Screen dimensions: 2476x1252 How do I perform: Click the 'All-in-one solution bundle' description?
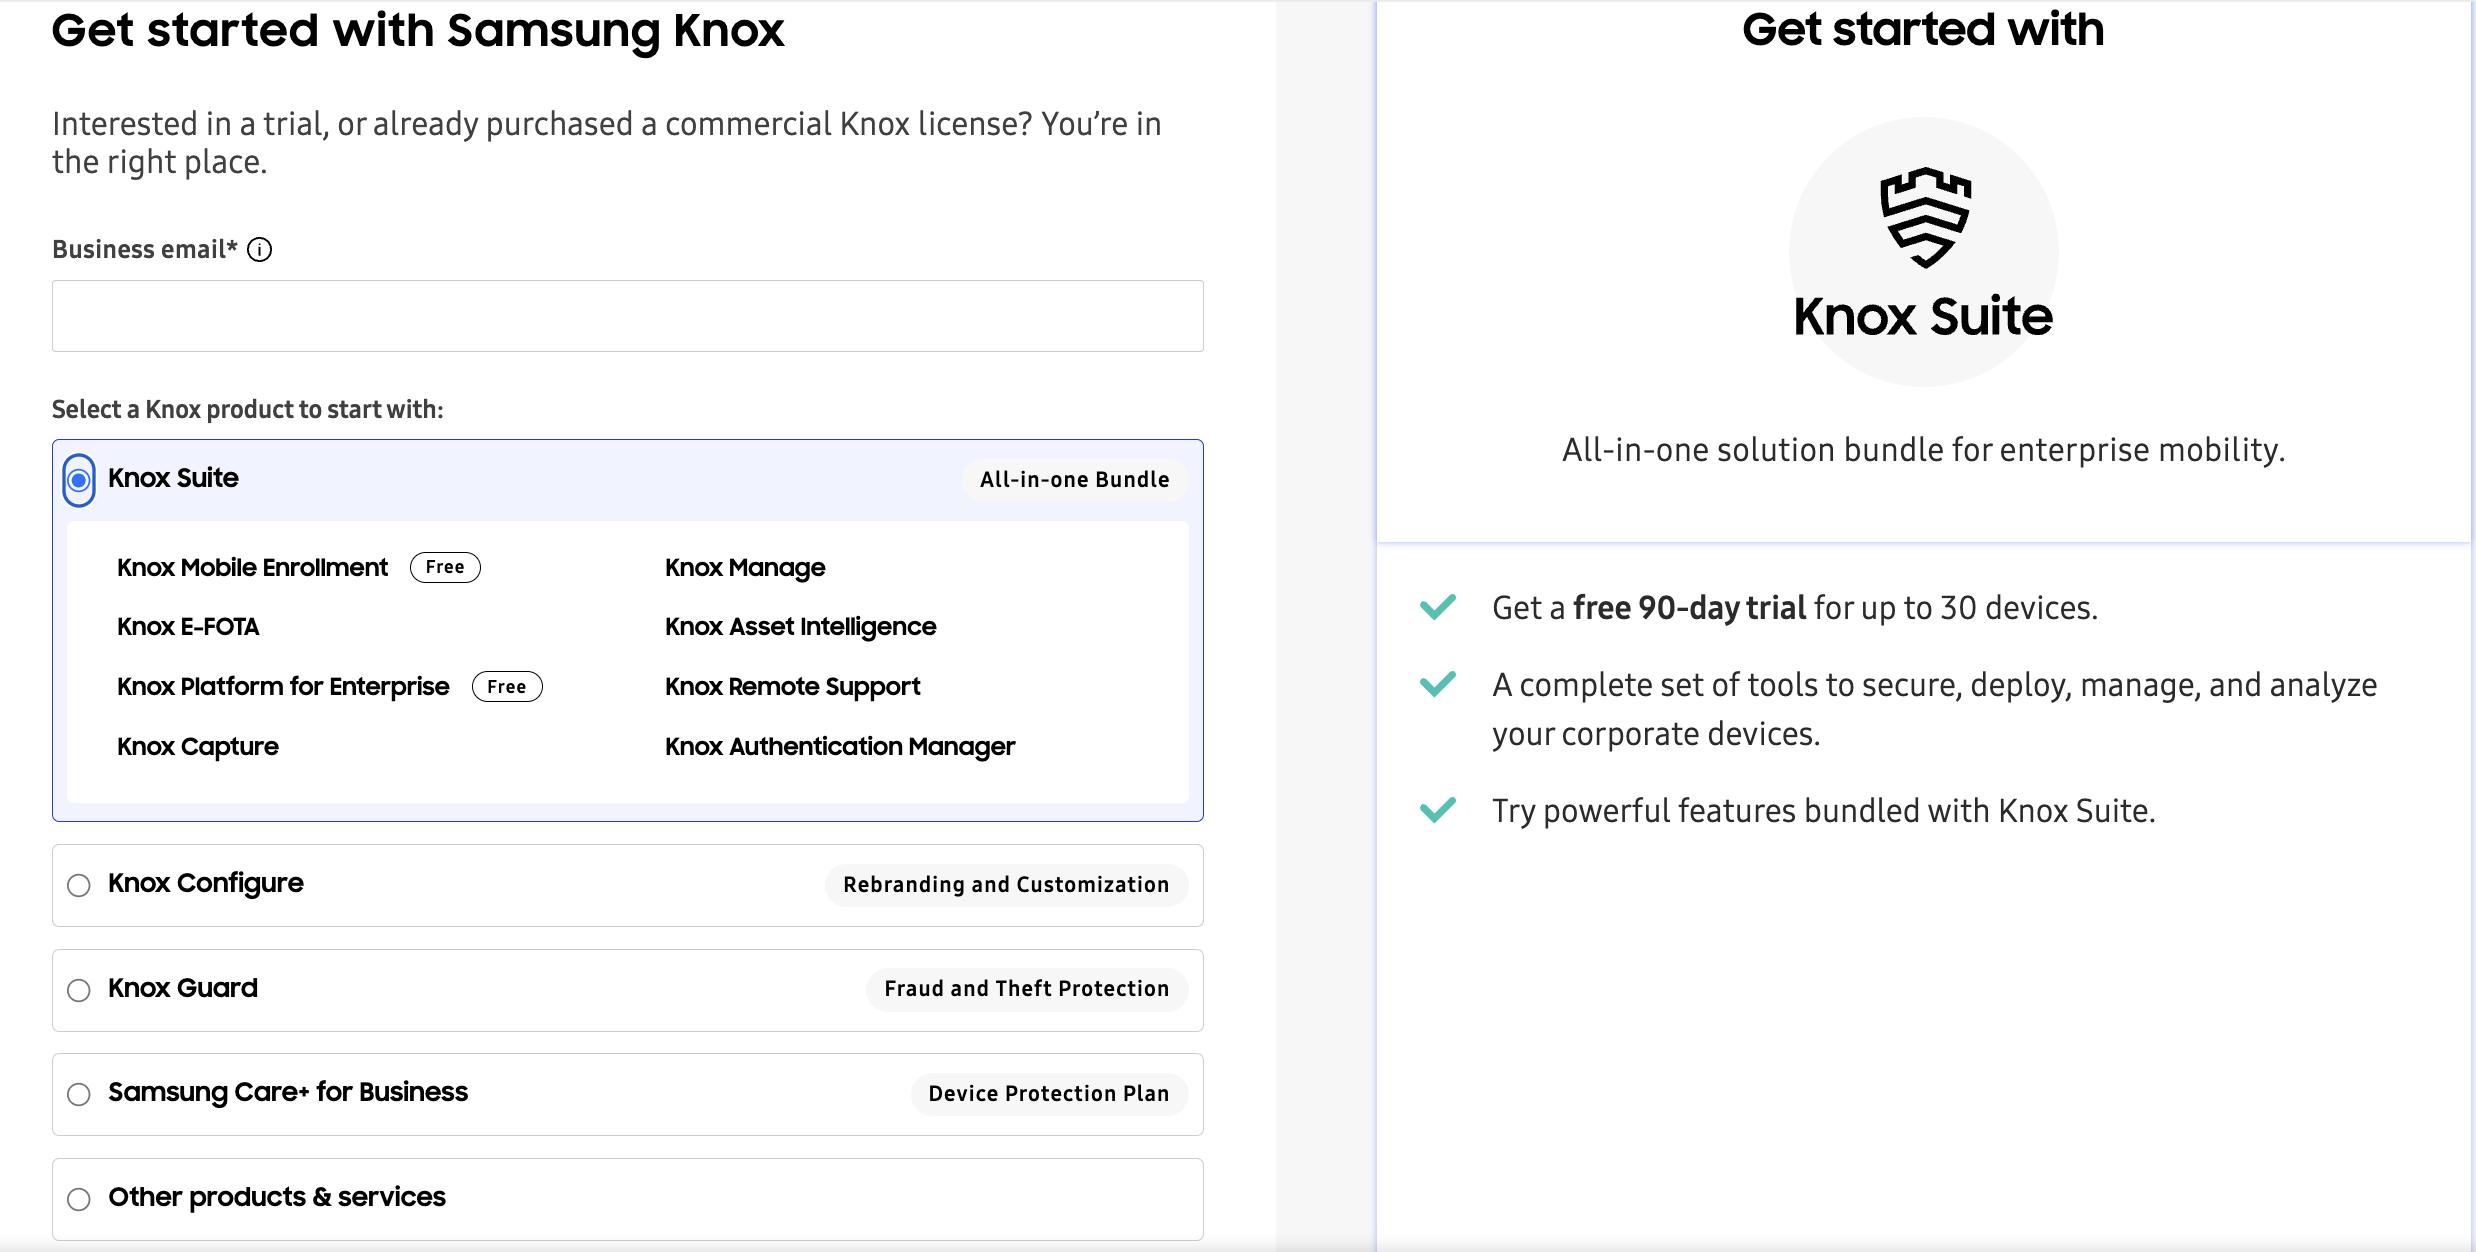pyautogui.click(x=1924, y=450)
